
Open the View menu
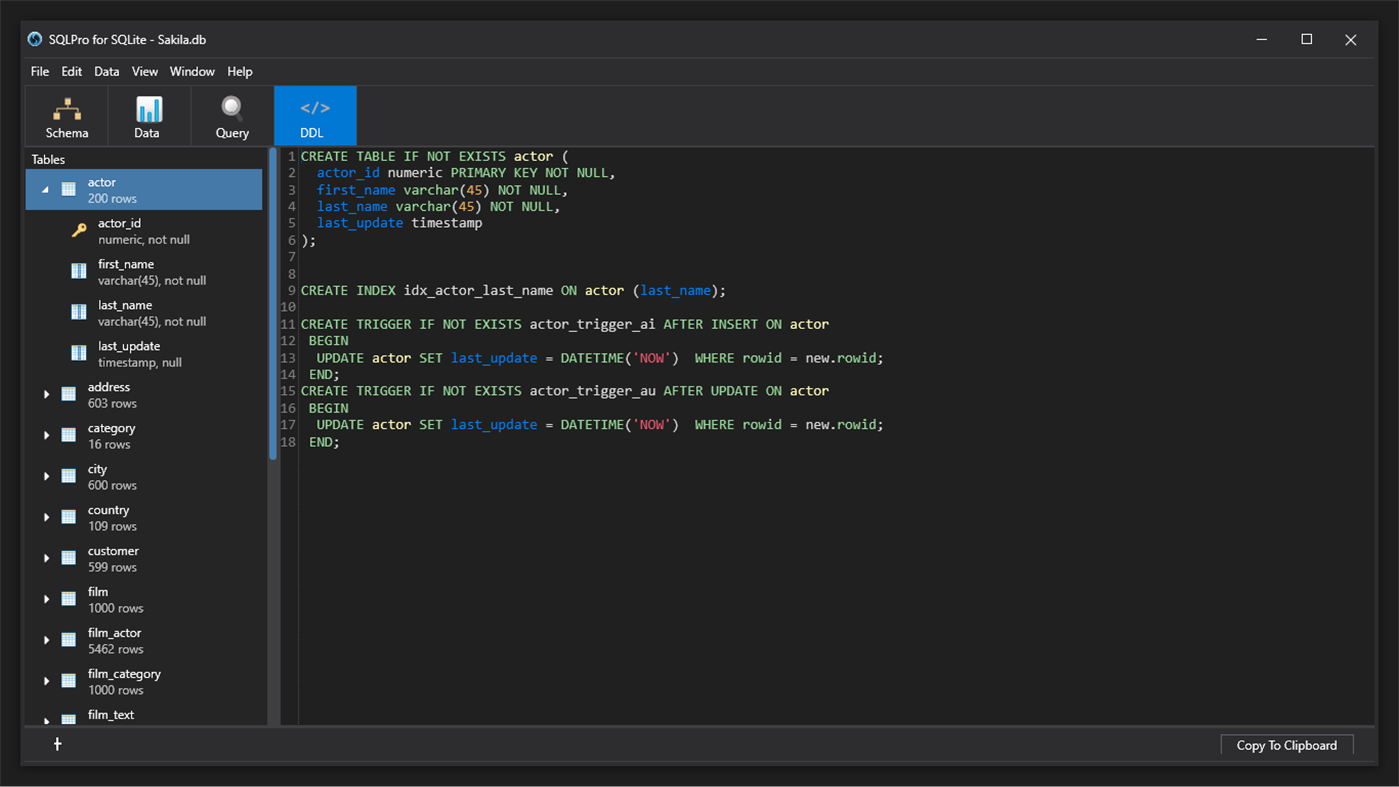point(145,72)
